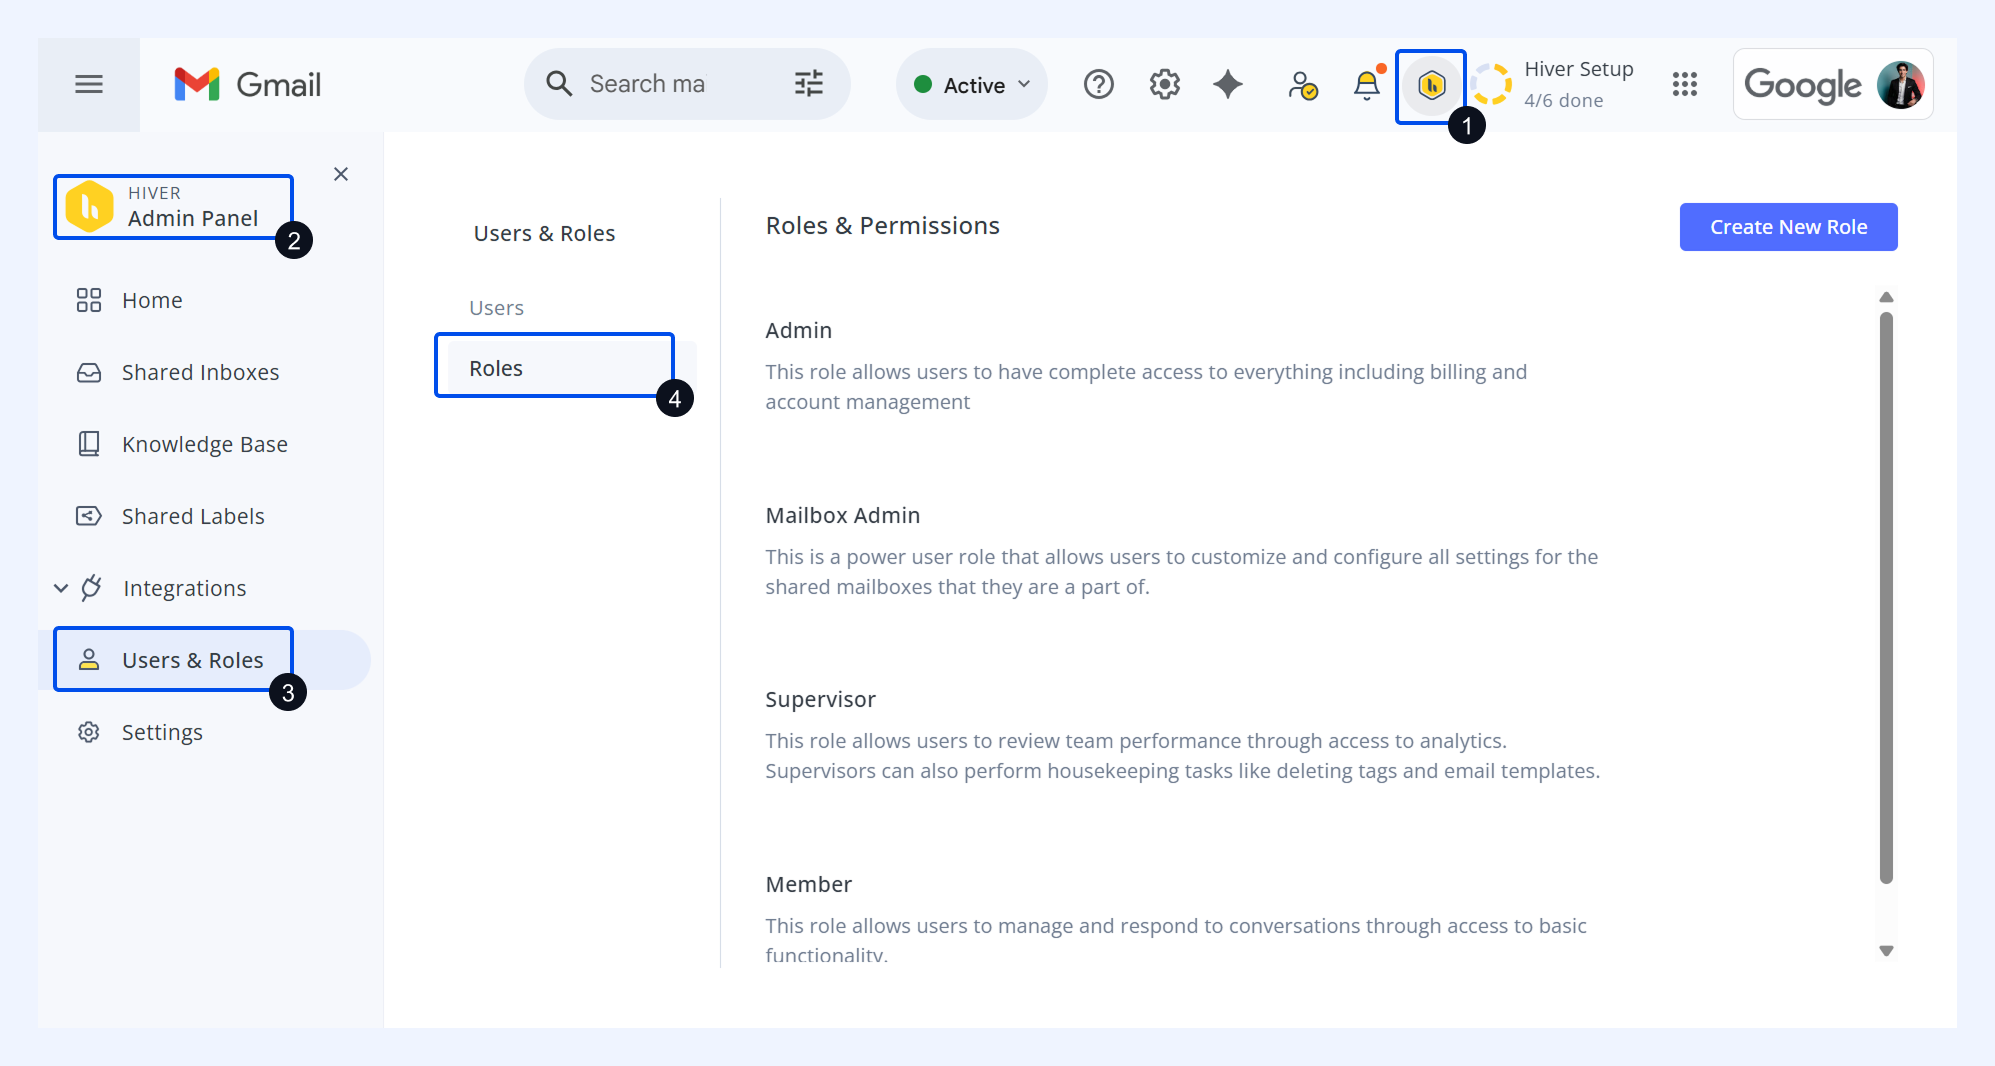
Task: Click the roles list scrollbar thumb
Action: pos(1886,598)
